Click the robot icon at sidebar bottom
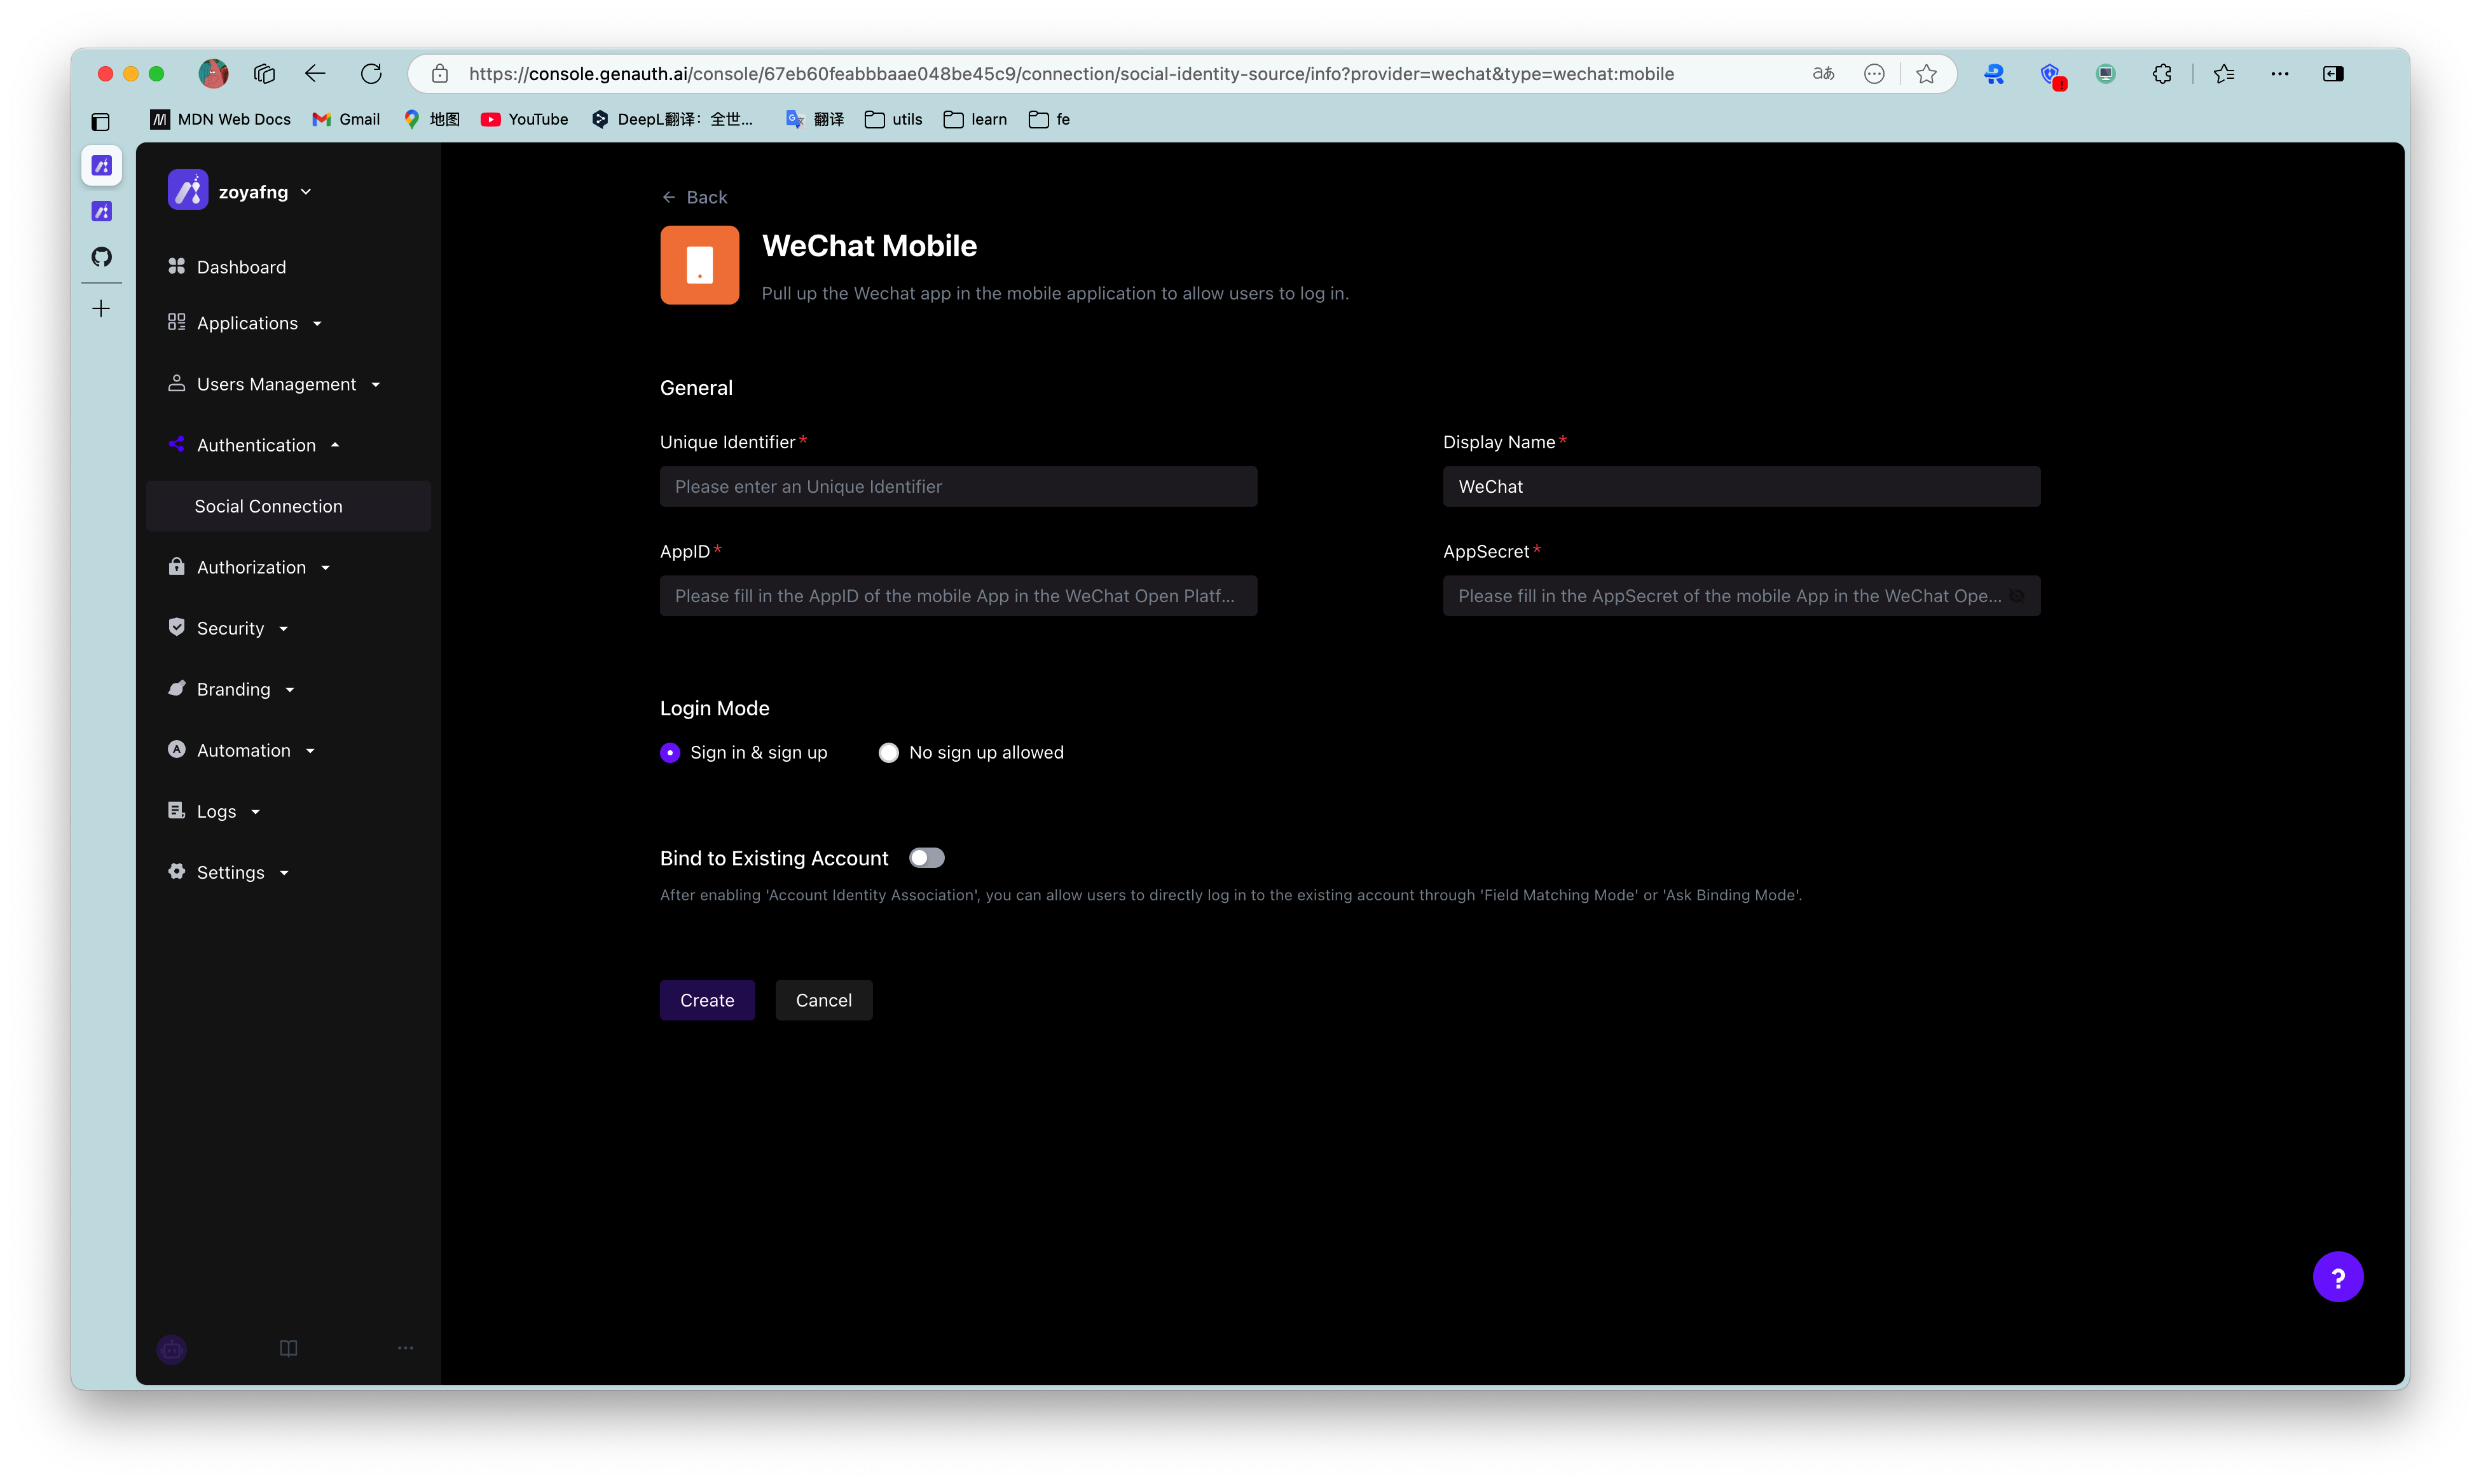This screenshot has height=1484, width=2481. click(172, 1349)
